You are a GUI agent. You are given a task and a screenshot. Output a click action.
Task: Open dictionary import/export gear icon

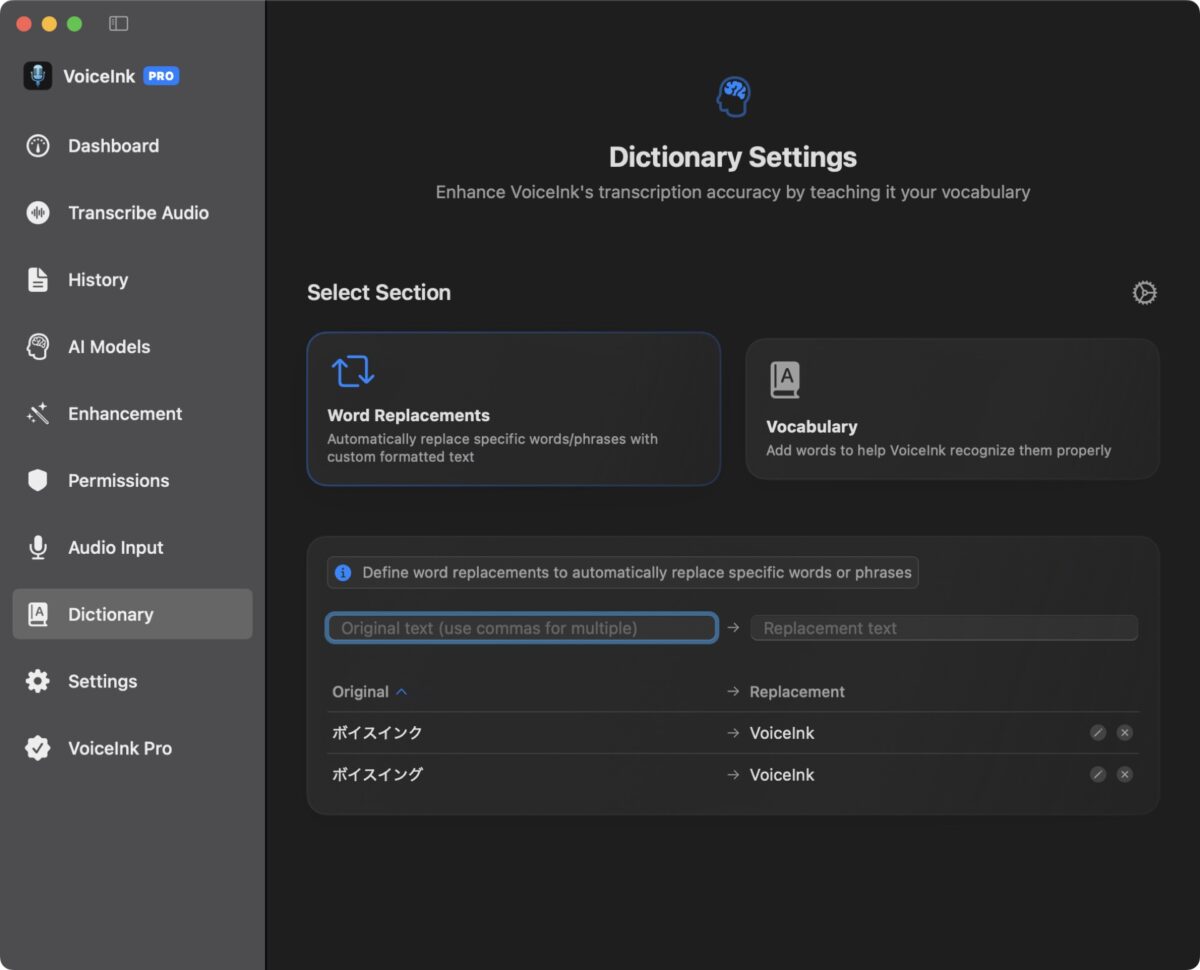(1144, 293)
